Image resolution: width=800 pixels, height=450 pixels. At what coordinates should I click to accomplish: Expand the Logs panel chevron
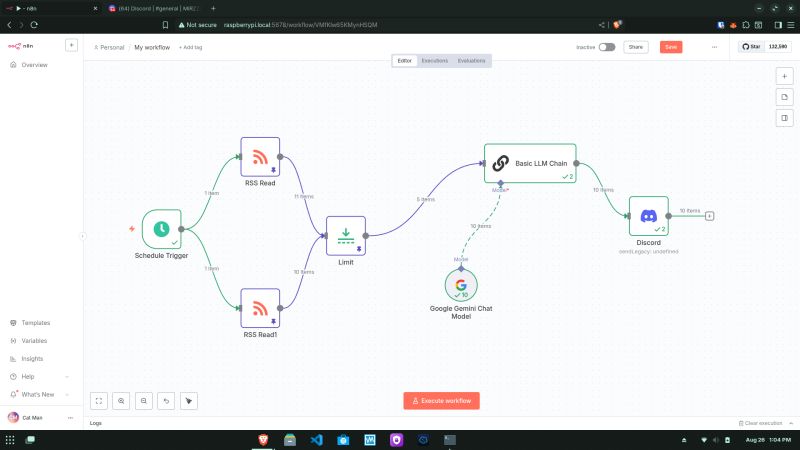click(x=791, y=423)
